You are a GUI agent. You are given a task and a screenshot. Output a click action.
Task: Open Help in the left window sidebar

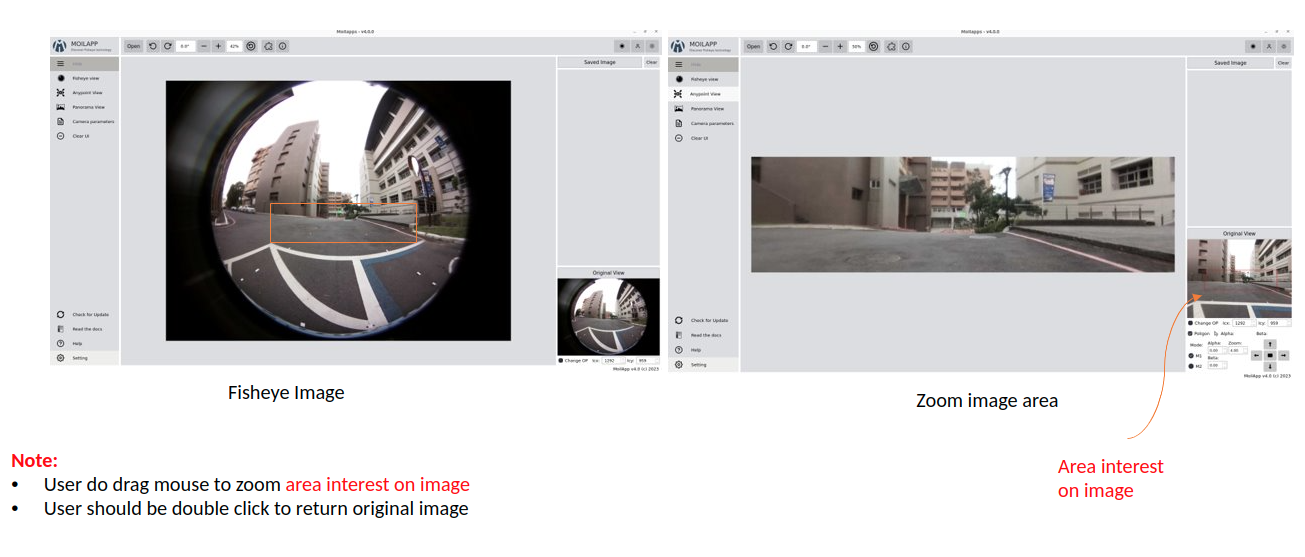coord(85,343)
